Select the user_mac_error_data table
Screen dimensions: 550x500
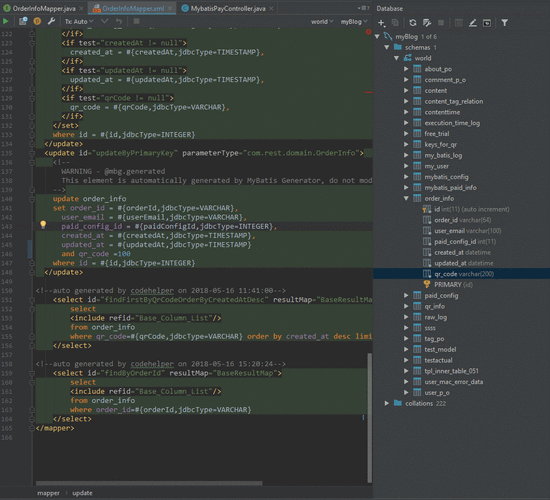click(x=453, y=382)
